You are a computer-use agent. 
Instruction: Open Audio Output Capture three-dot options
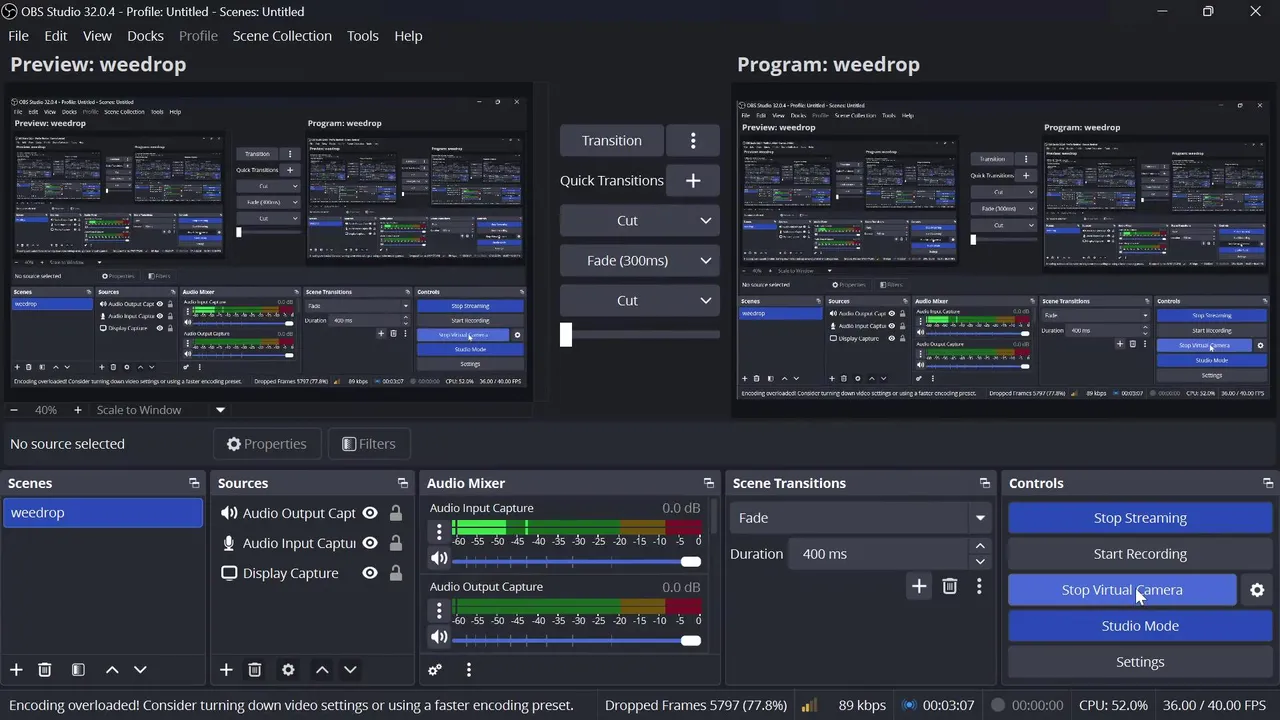pyautogui.click(x=439, y=610)
